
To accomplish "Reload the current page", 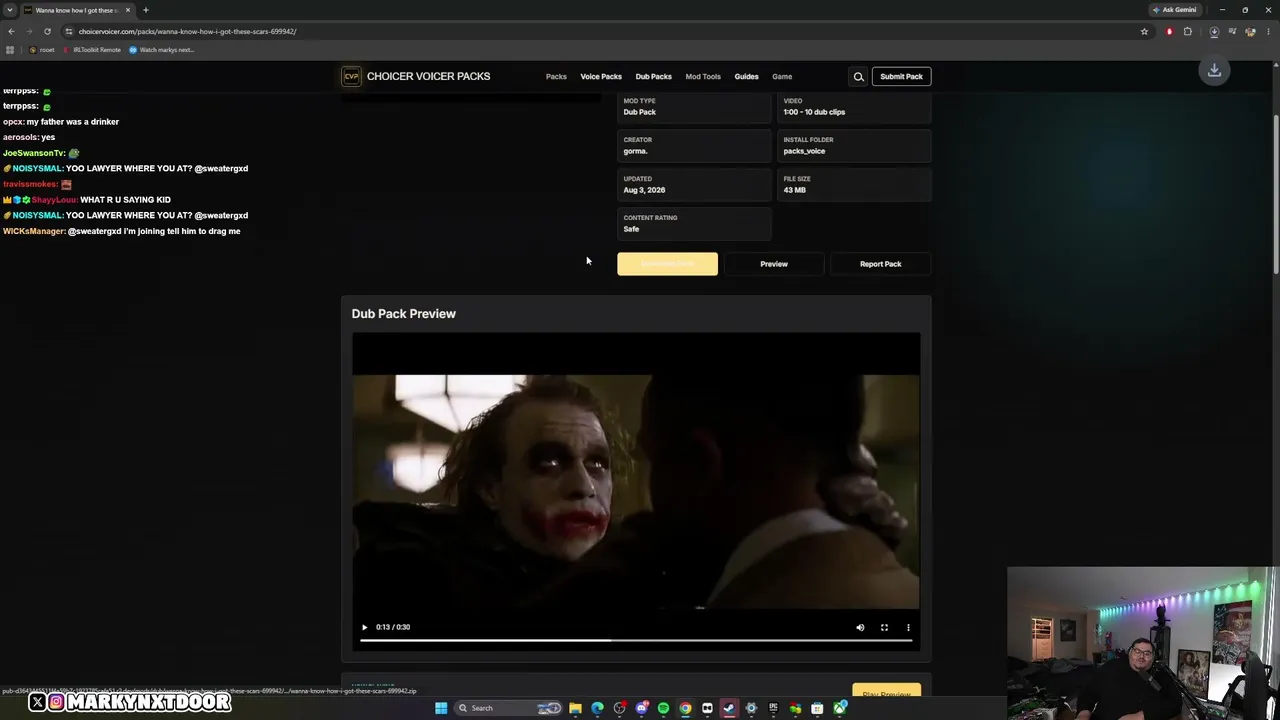I will 47,31.
